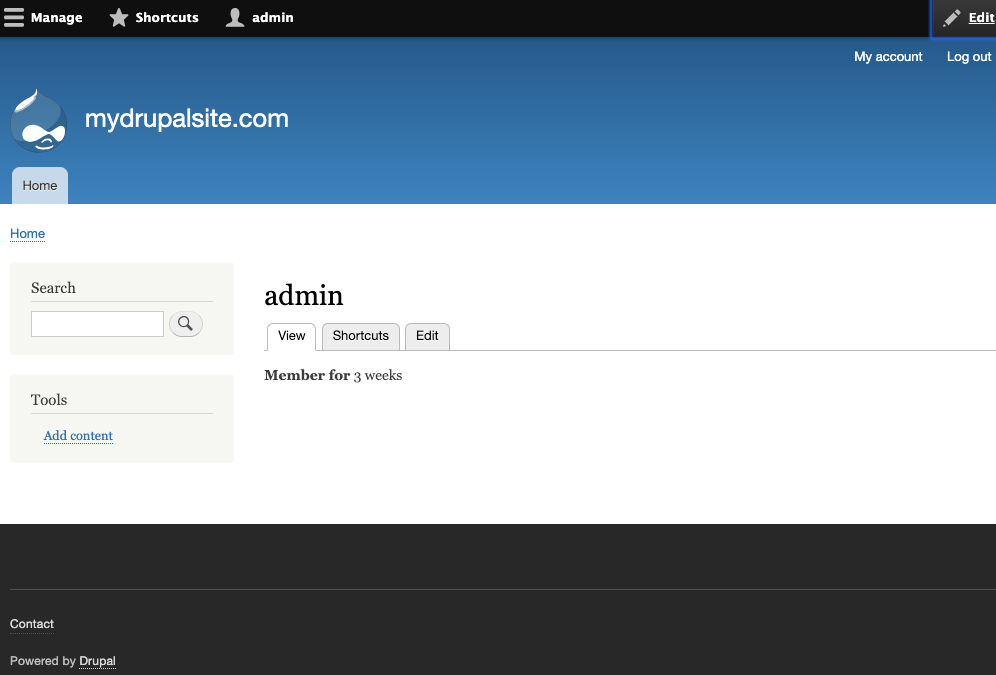Screen dimensions: 996x675
Task: Click the Drupal droplet logo
Action: (x=38, y=121)
